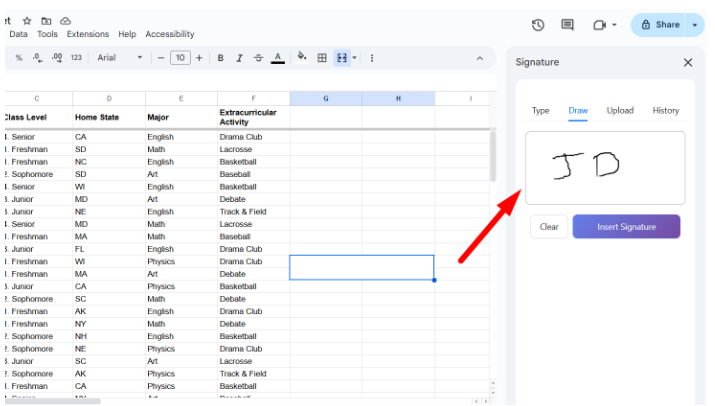This screenshot has width=715, height=406.
Task: Click the cloud save status icon
Action: [x=66, y=20]
